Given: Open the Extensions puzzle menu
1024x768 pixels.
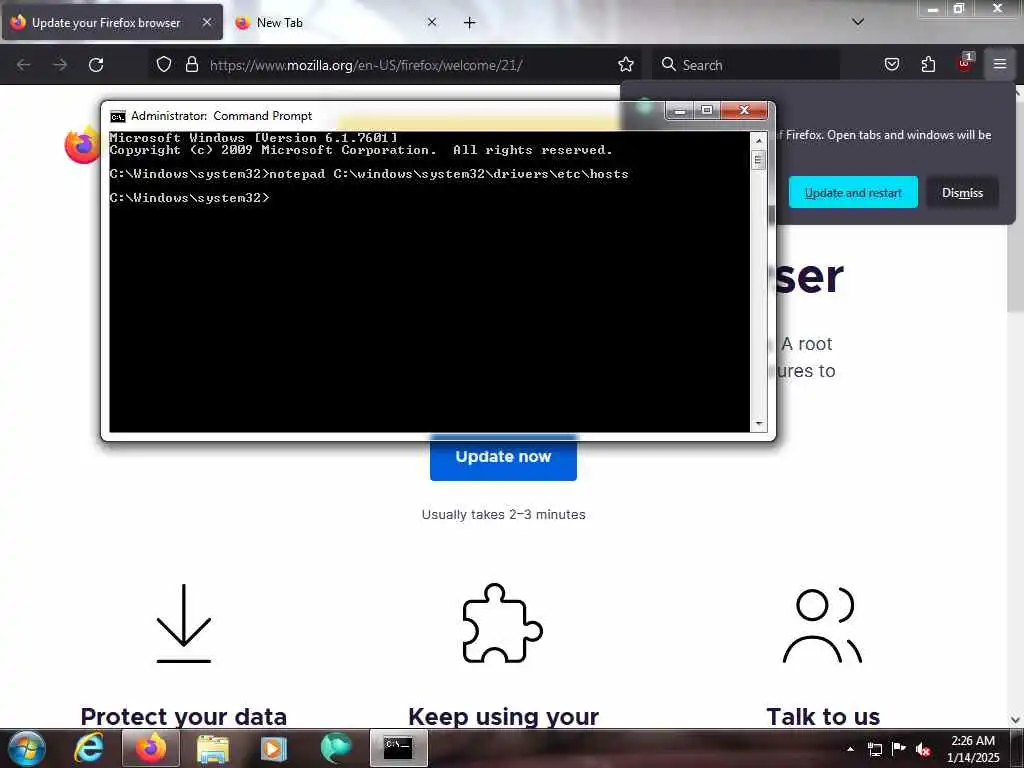Looking at the screenshot, I should 928,64.
